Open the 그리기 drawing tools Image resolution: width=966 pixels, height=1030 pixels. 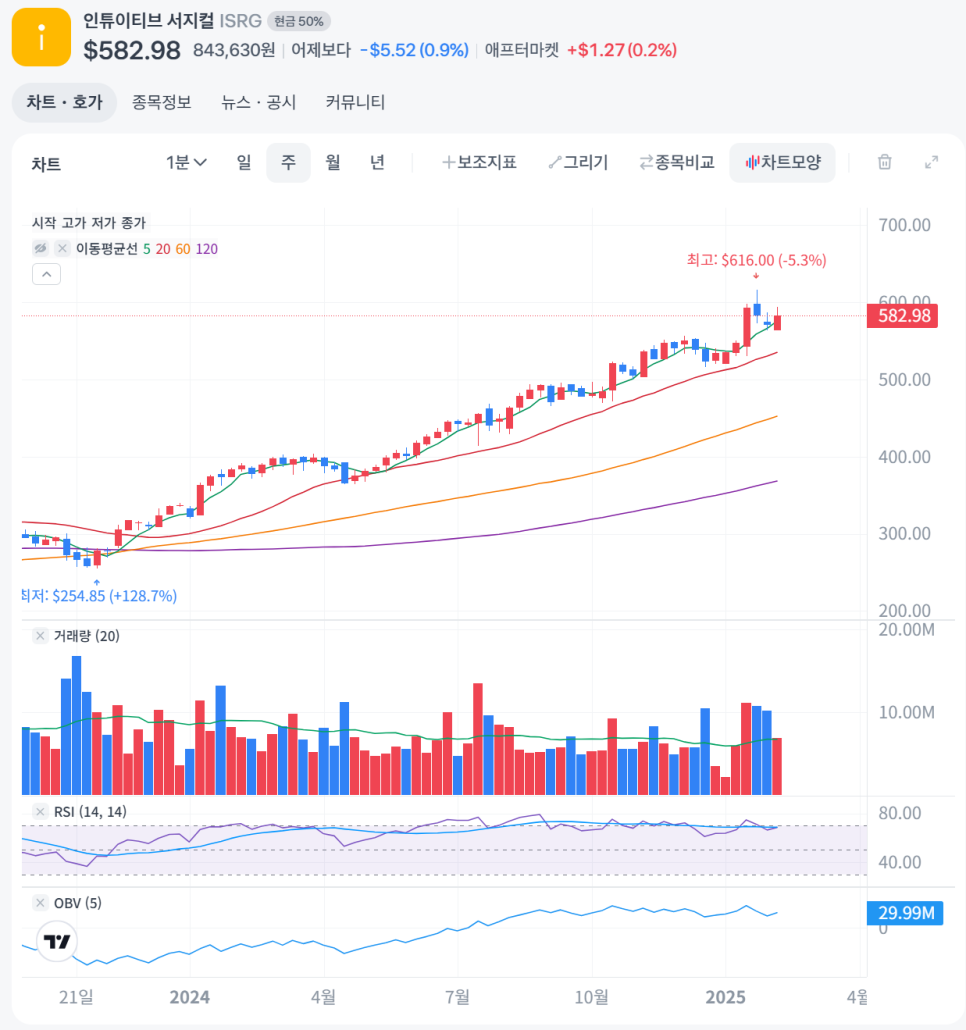[x=579, y=162]
